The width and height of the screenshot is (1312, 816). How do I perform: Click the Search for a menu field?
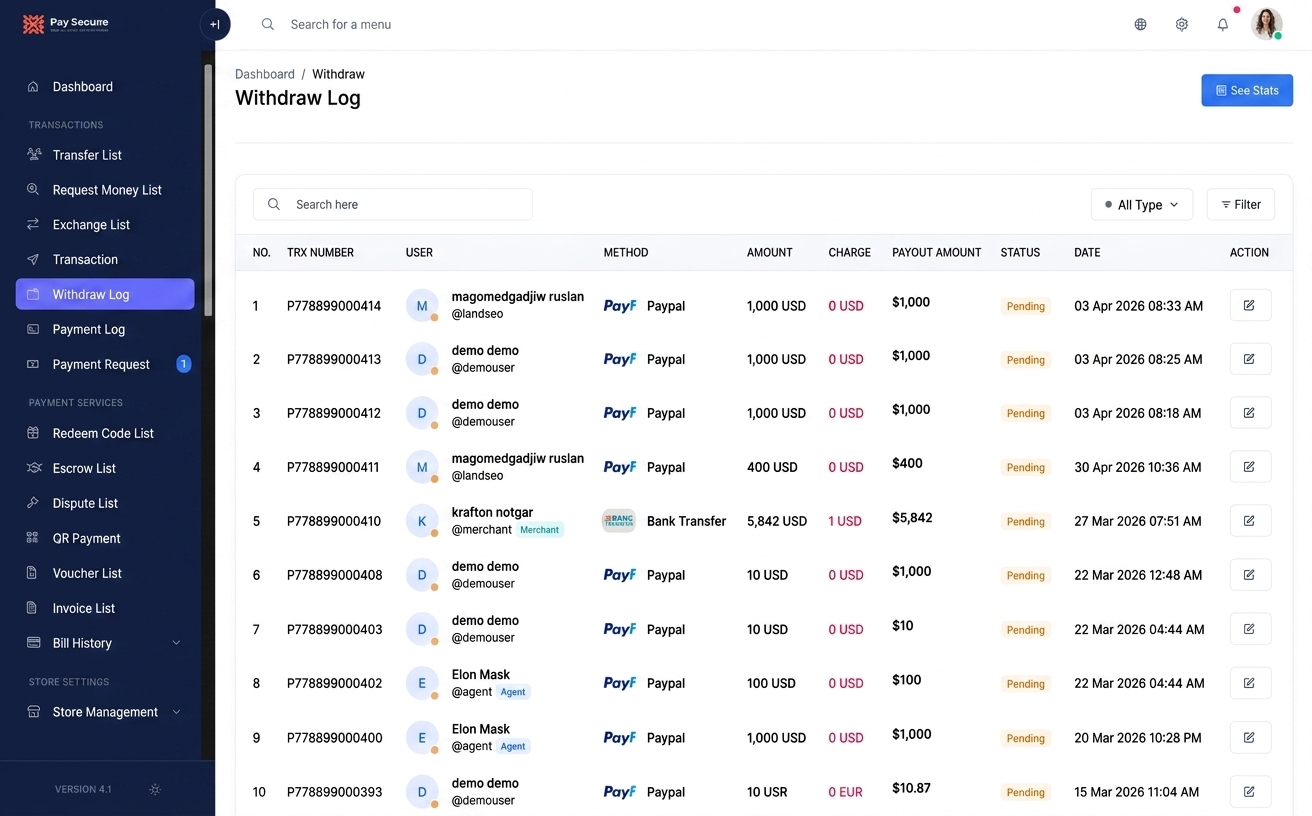341,24
